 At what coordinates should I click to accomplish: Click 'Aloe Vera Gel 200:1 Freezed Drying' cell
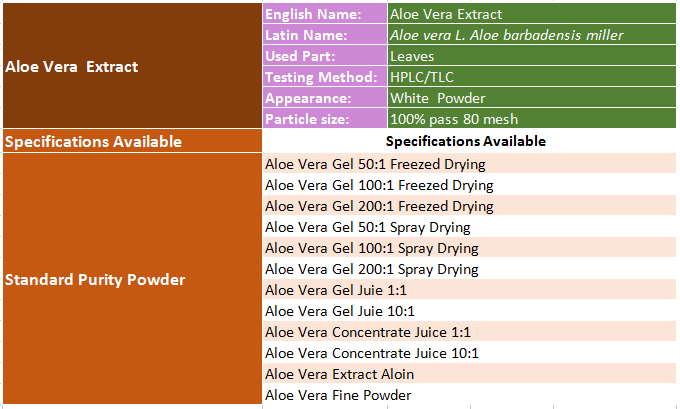[x=466, y=206]
